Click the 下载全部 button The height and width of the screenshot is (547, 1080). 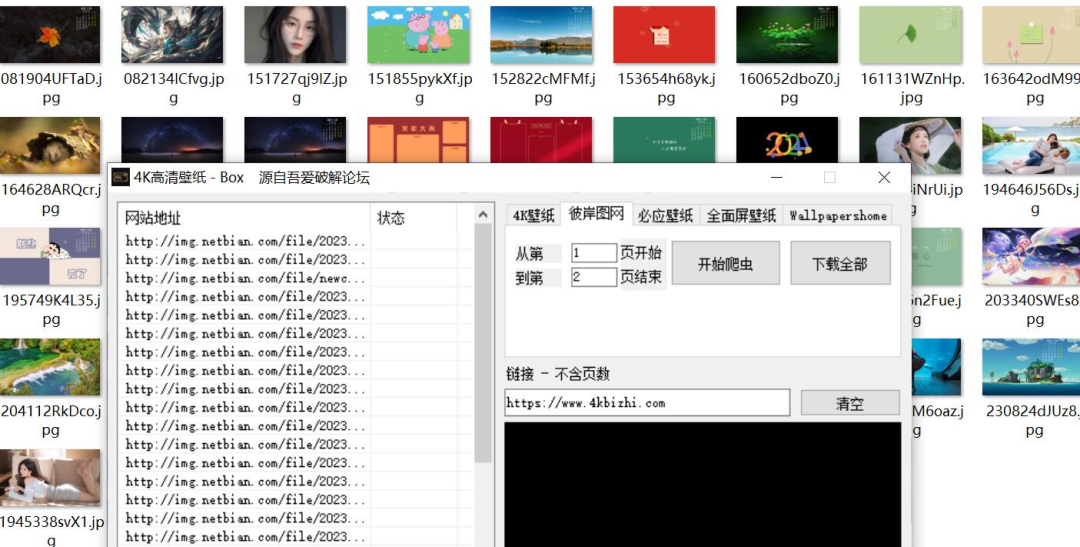[840, 263]
